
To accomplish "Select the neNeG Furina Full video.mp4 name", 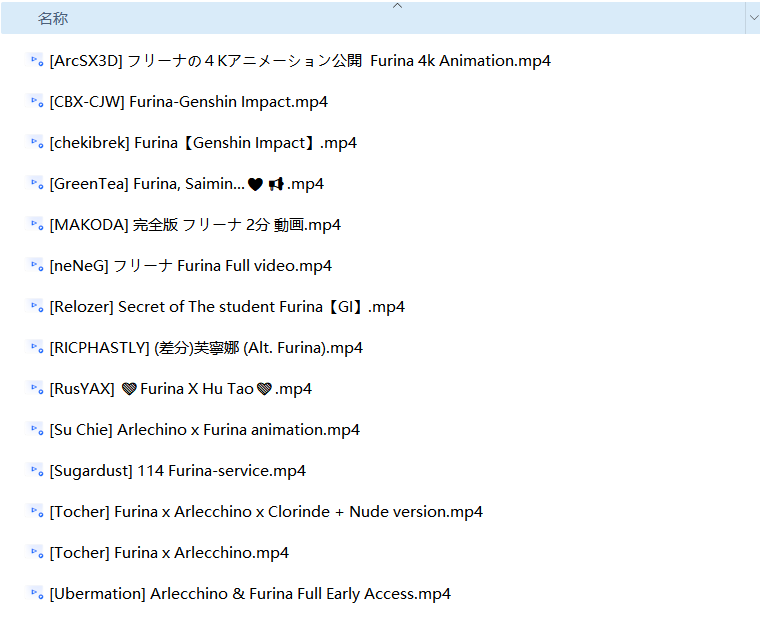I will (x=190, y=266).
